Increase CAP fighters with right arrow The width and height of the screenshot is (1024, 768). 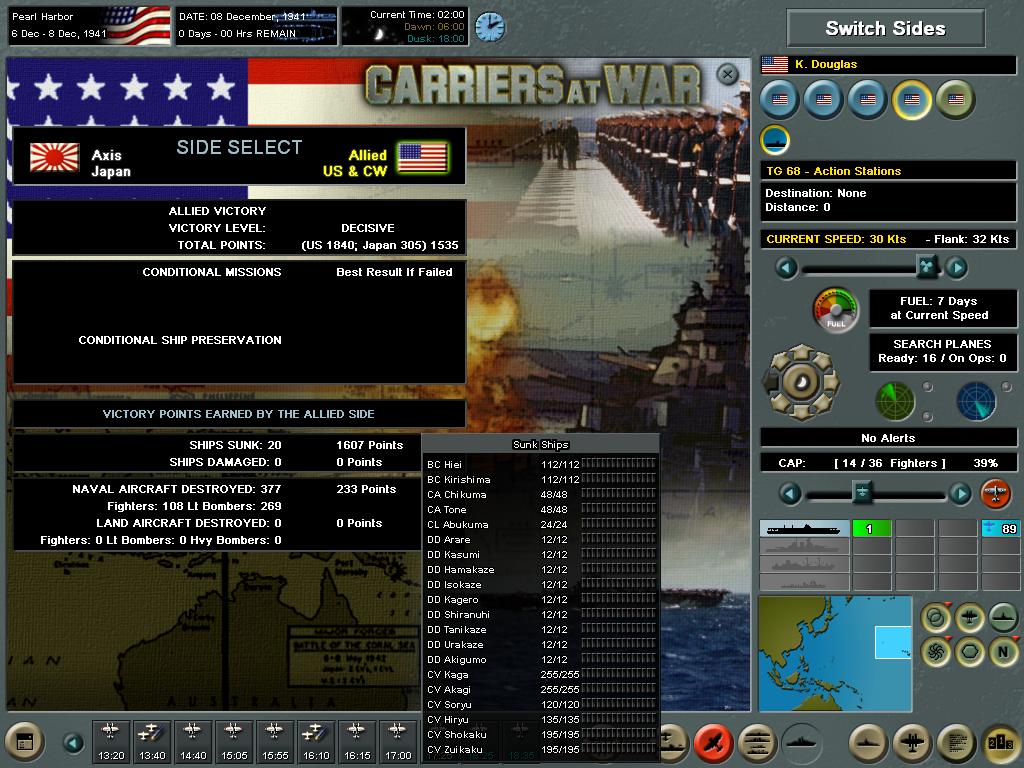coord(960,493)
